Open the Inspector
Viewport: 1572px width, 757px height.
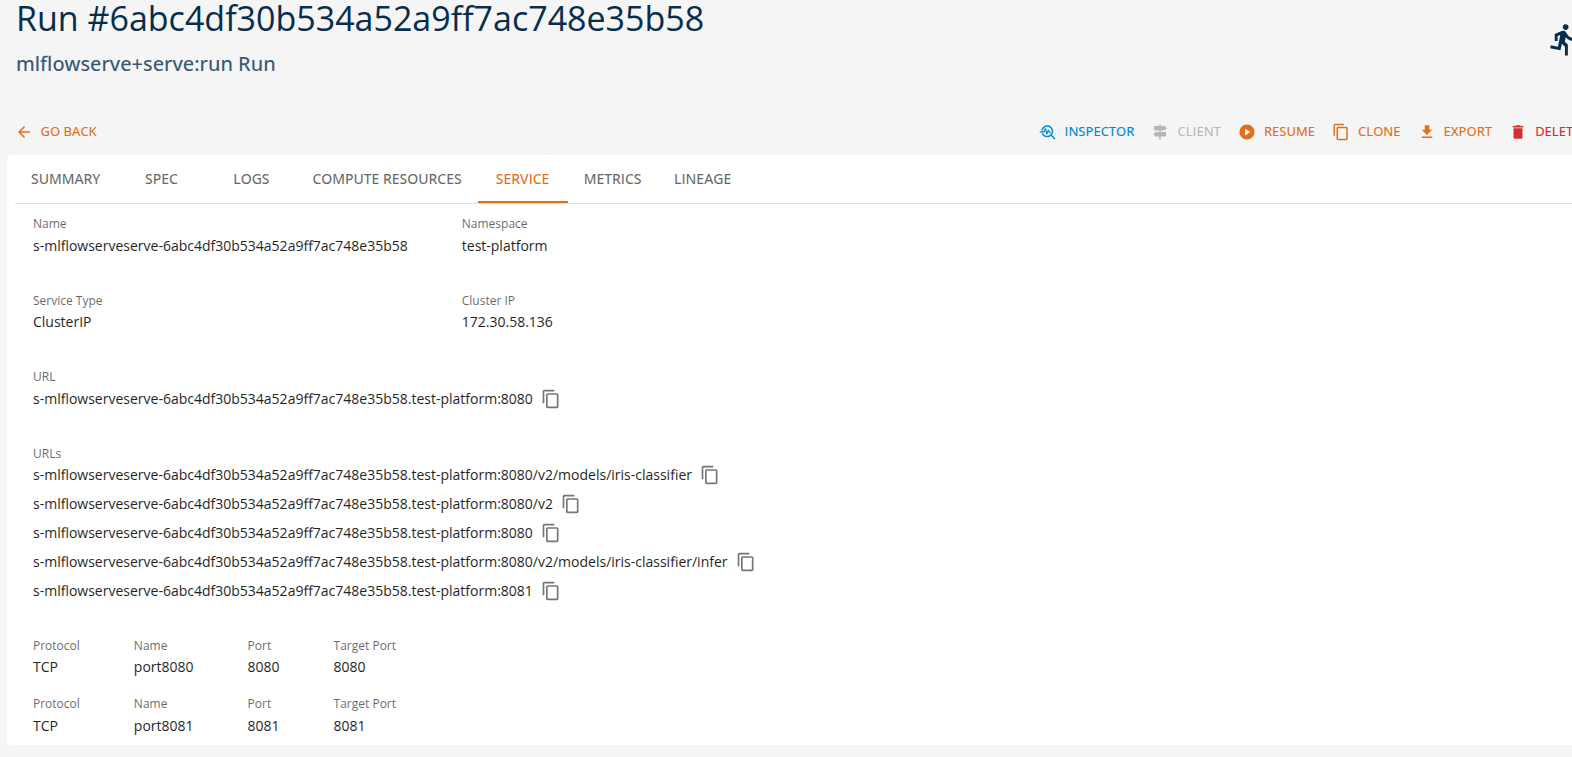[1087, 132]
